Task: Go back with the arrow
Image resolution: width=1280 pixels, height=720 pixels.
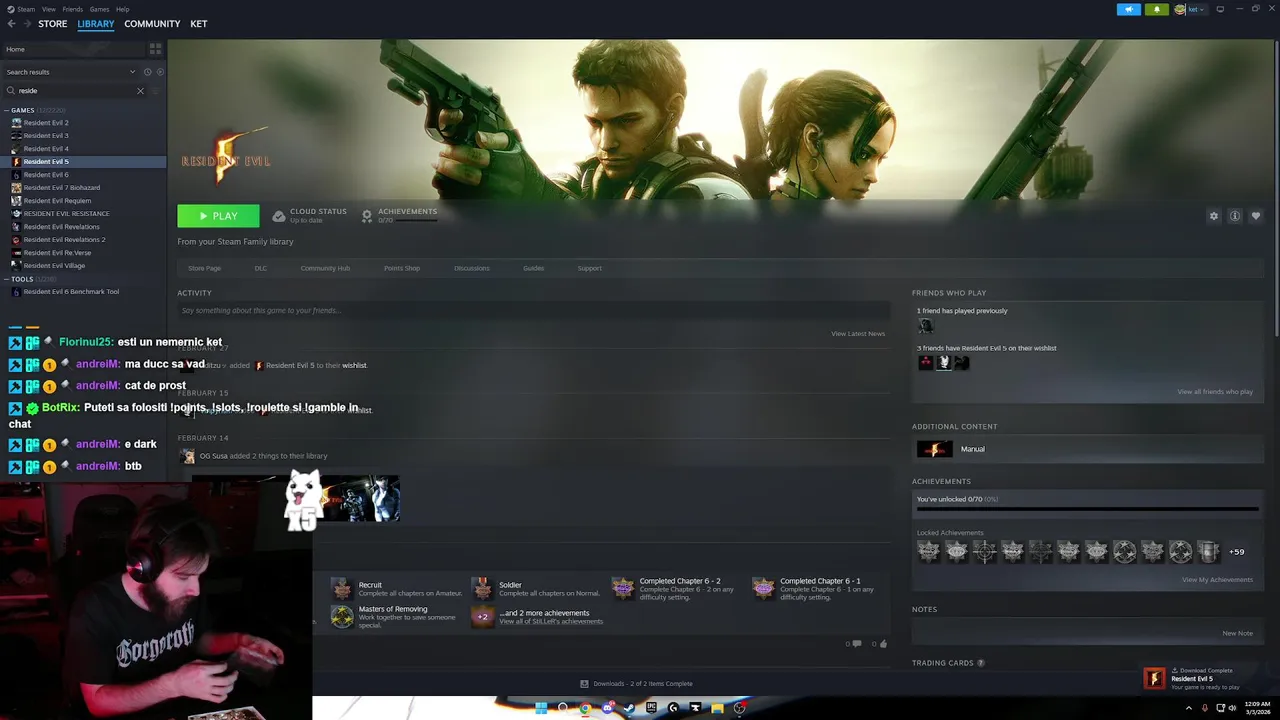Action: (12, 24)
